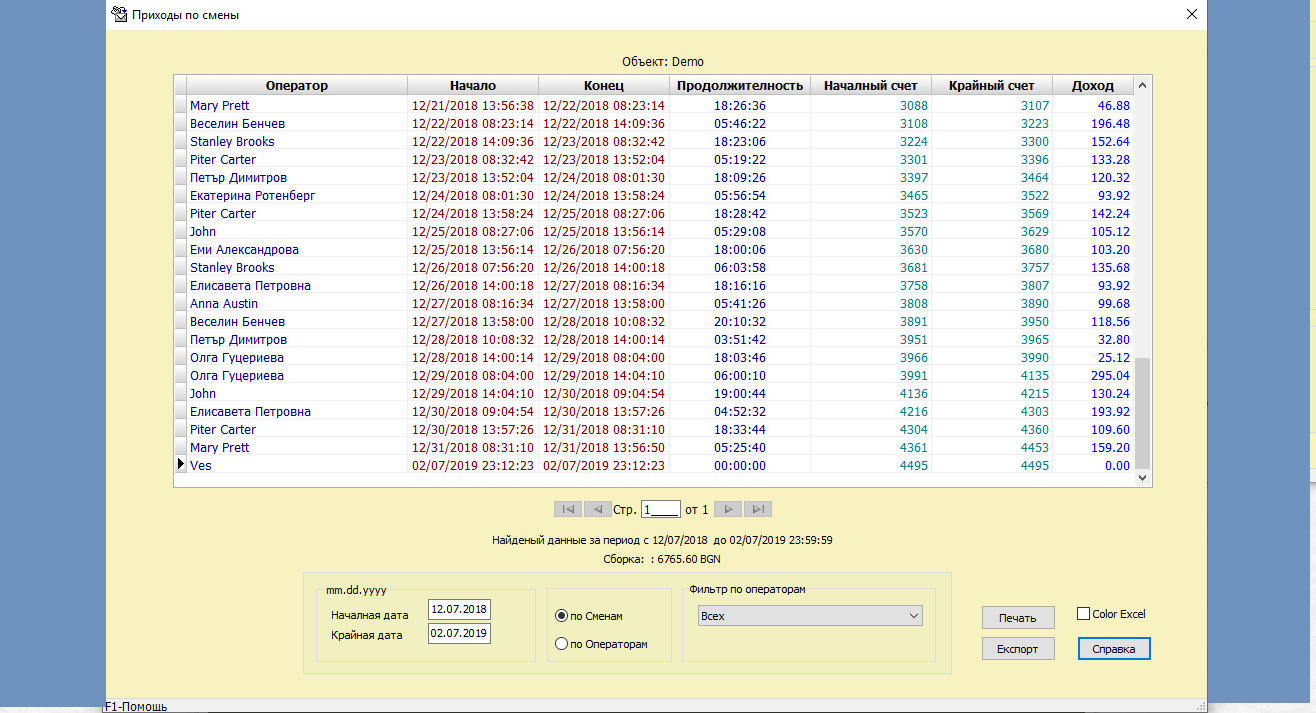This screenshot has height=713, width=1316.
Task: Enable the Color Excel checkbox
Action: coord(1084,614)
